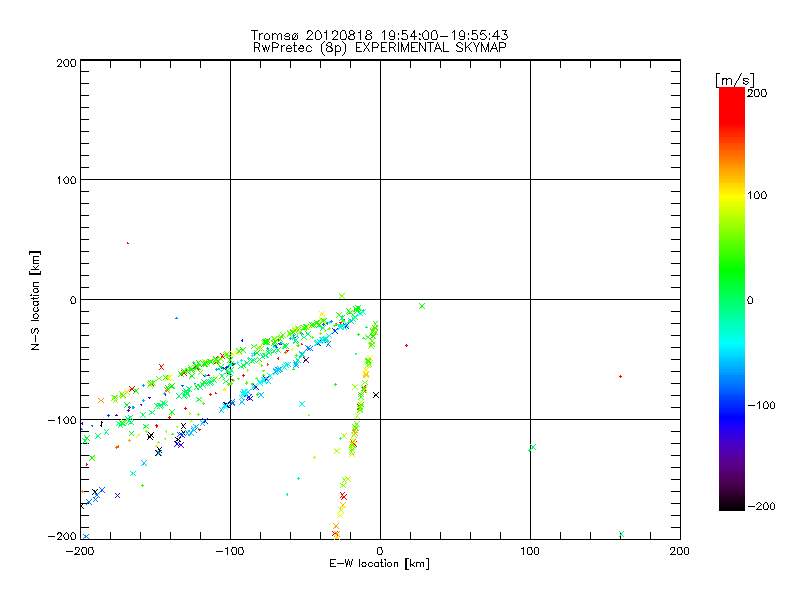Click the green 0 m/s colorbar region
This screenshot has width=800, height=600.
[x=732, y=300]
